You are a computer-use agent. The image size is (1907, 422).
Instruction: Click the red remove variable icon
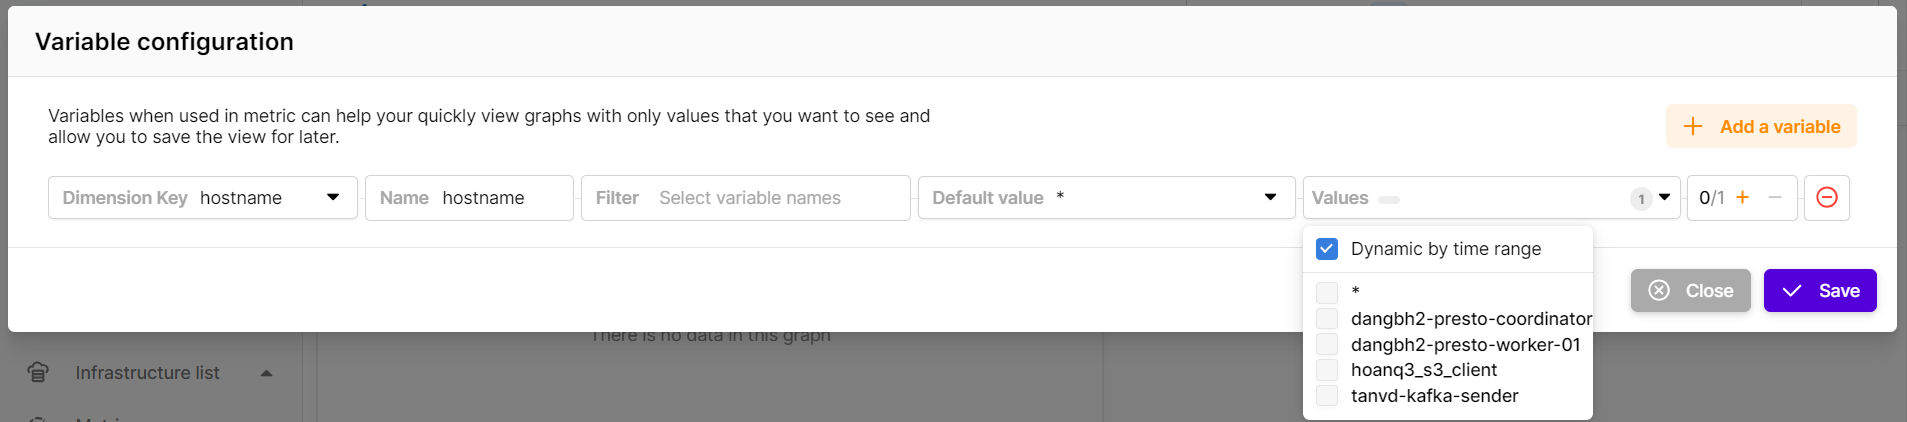pos(1826,198)
